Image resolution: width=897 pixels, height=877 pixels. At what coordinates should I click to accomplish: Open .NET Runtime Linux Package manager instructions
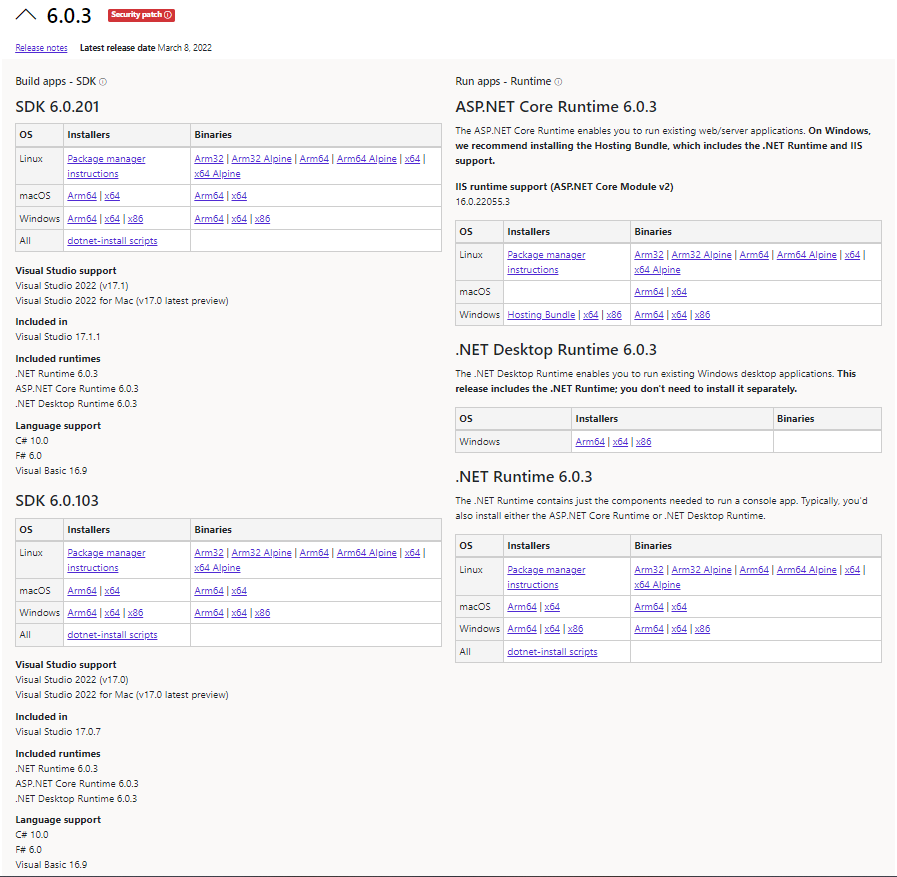click(x=546, y=577)
